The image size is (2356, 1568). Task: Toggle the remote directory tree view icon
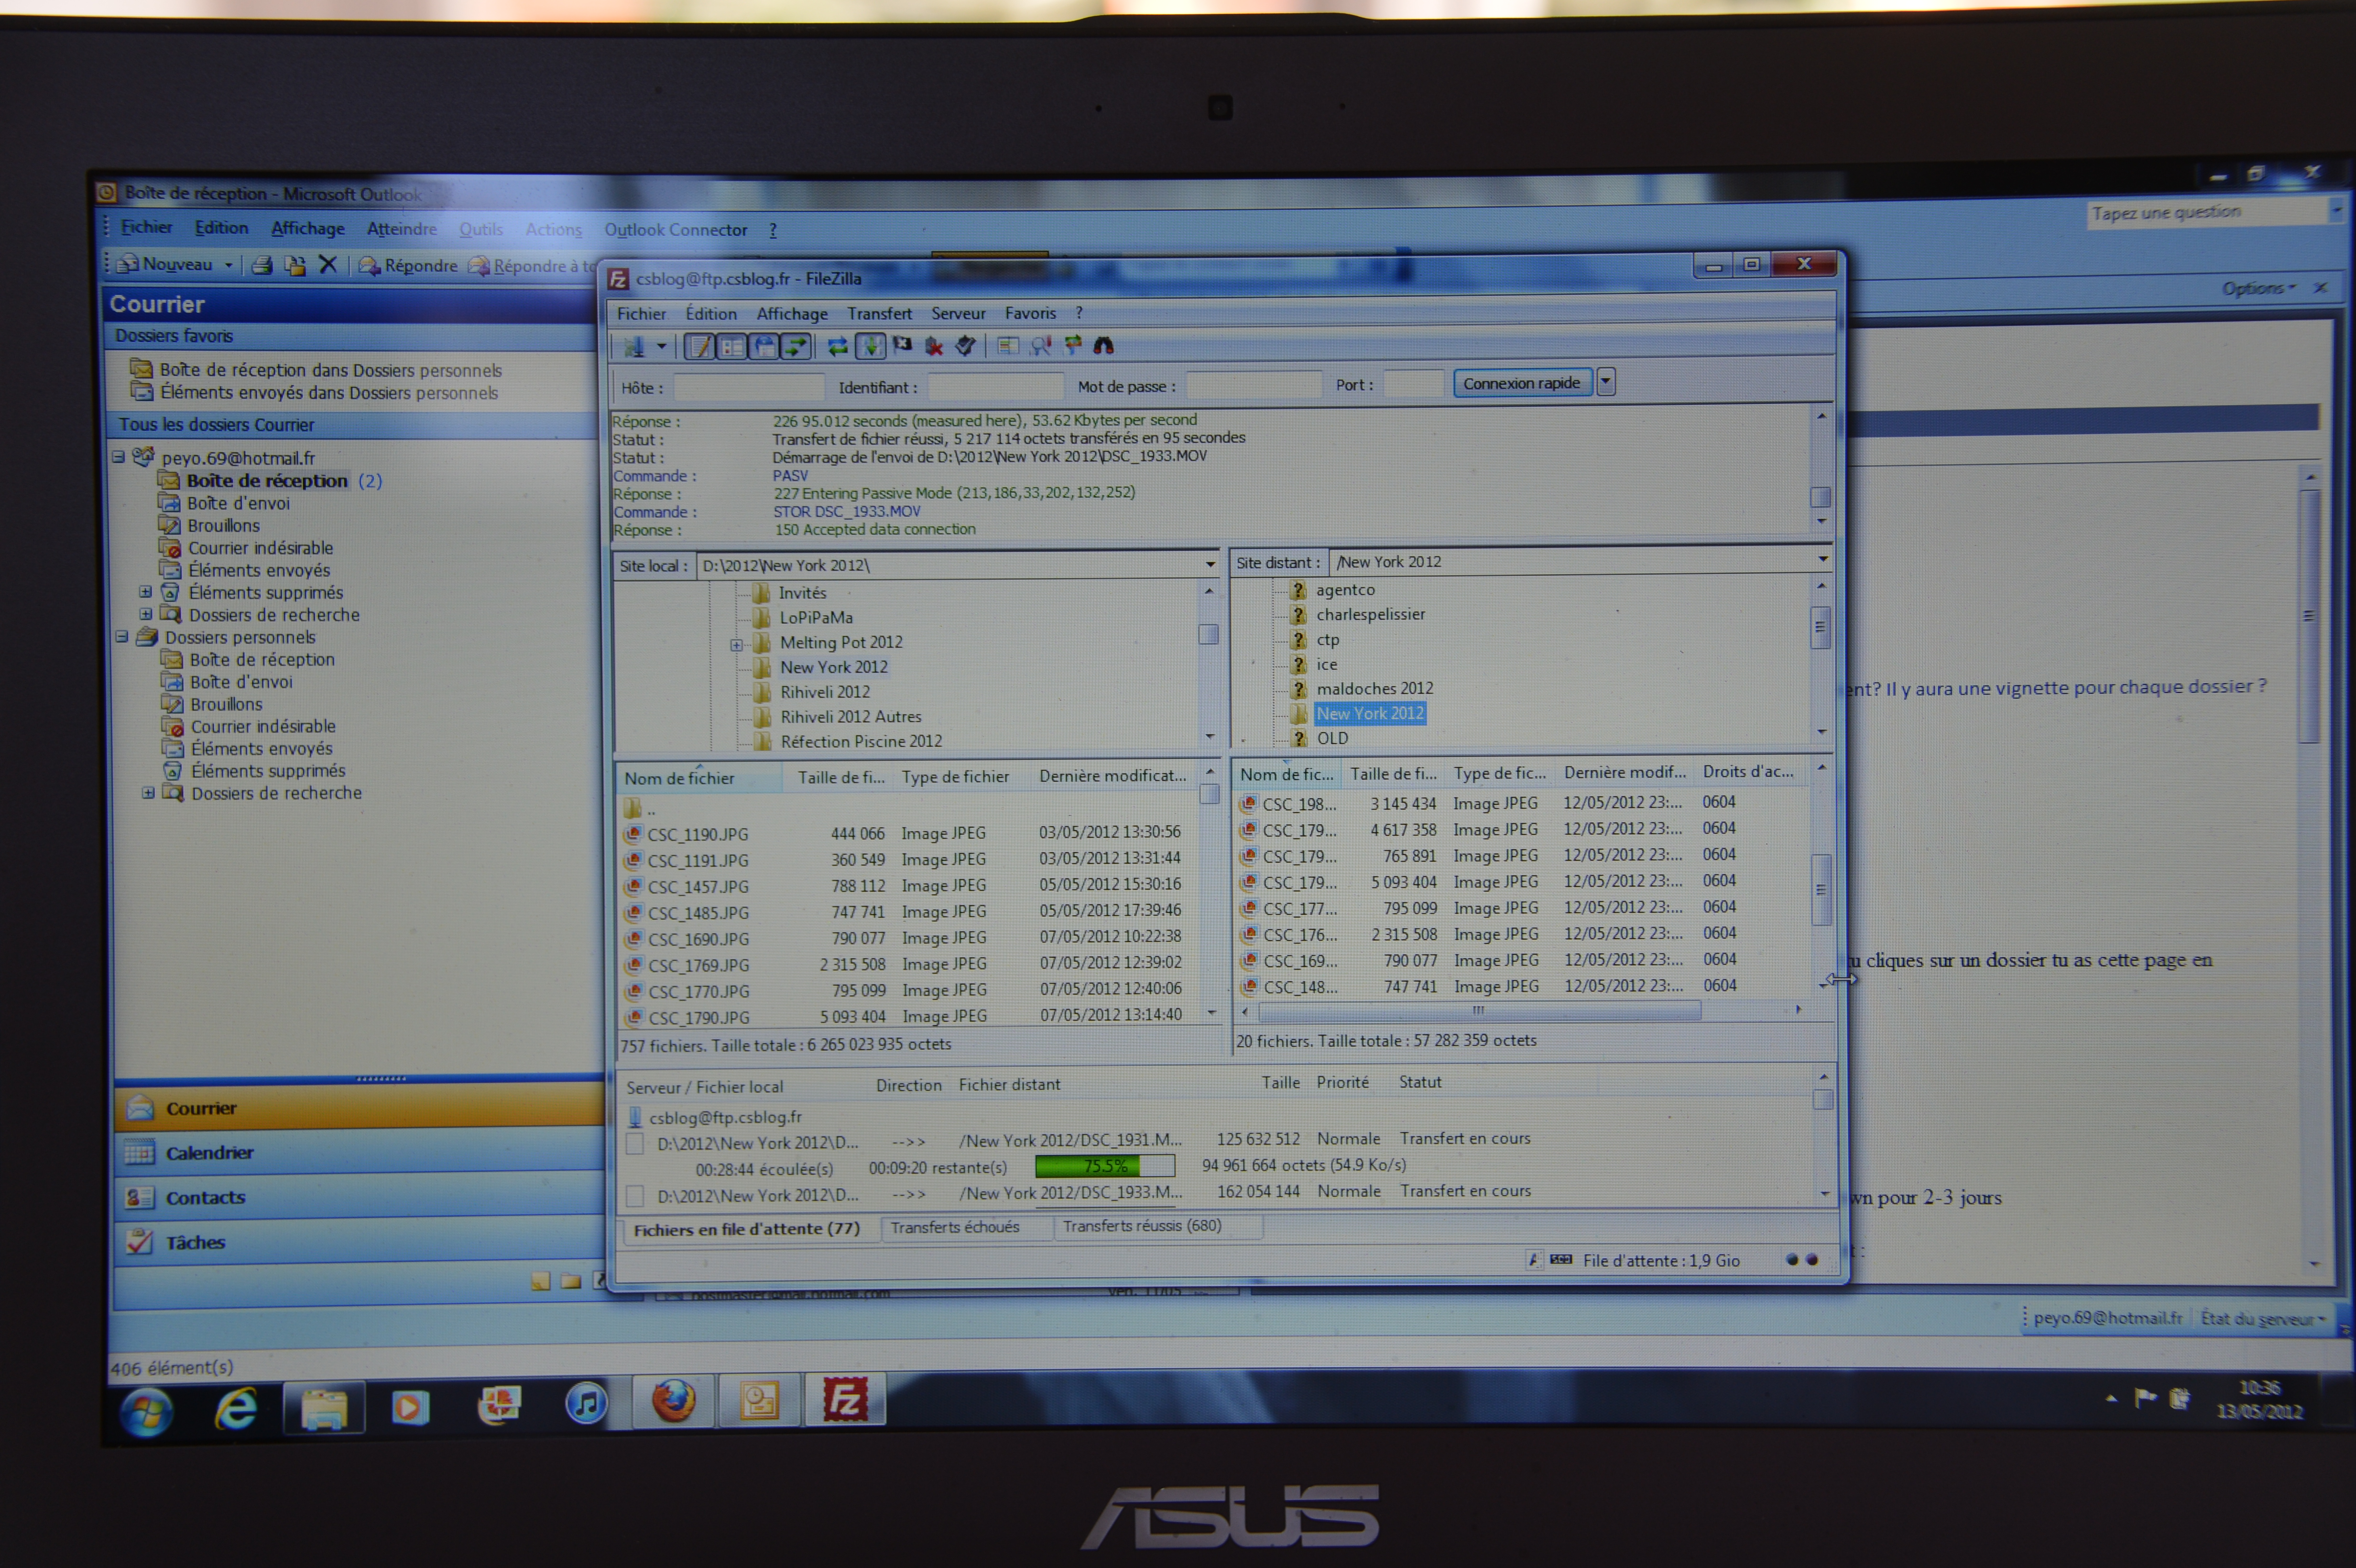click(765, 347)
